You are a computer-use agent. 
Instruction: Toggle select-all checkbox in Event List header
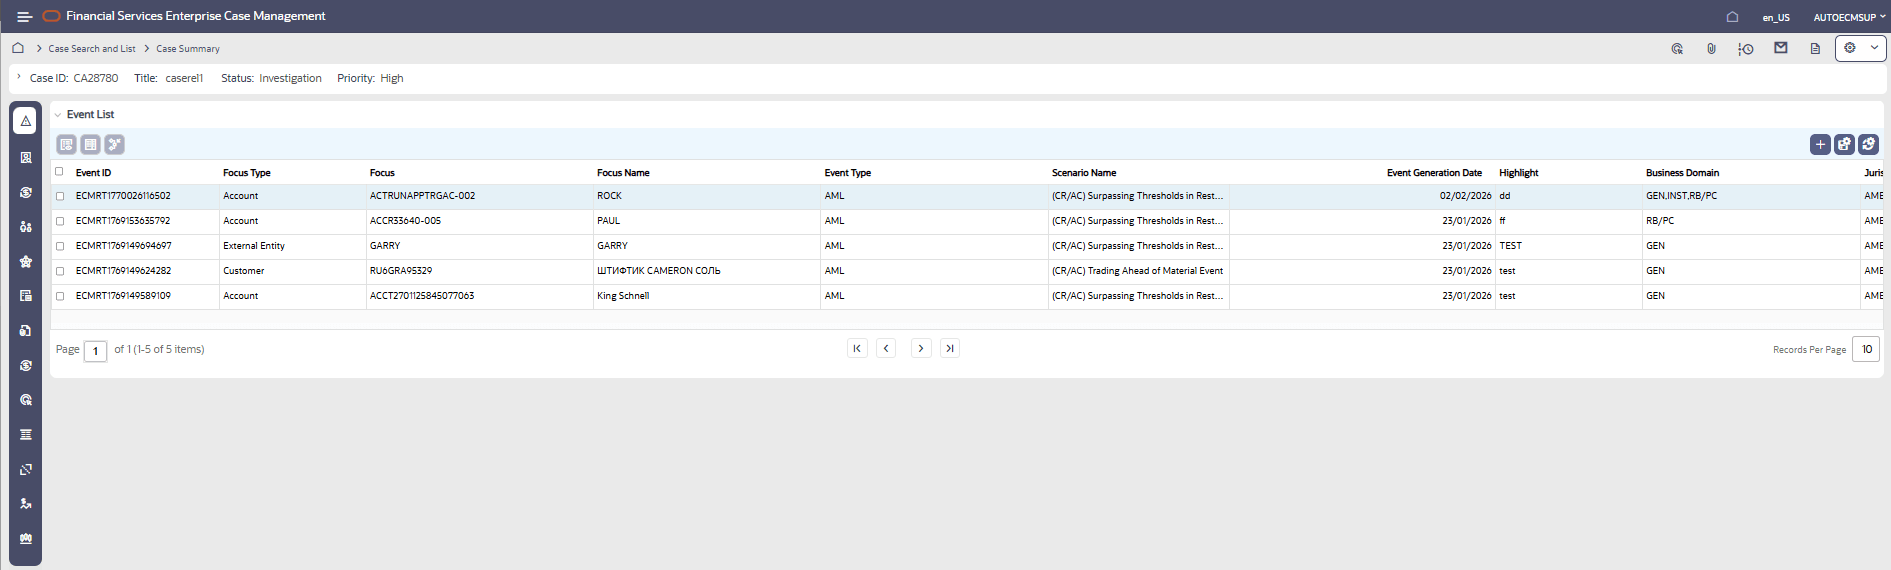coord(59,171)
